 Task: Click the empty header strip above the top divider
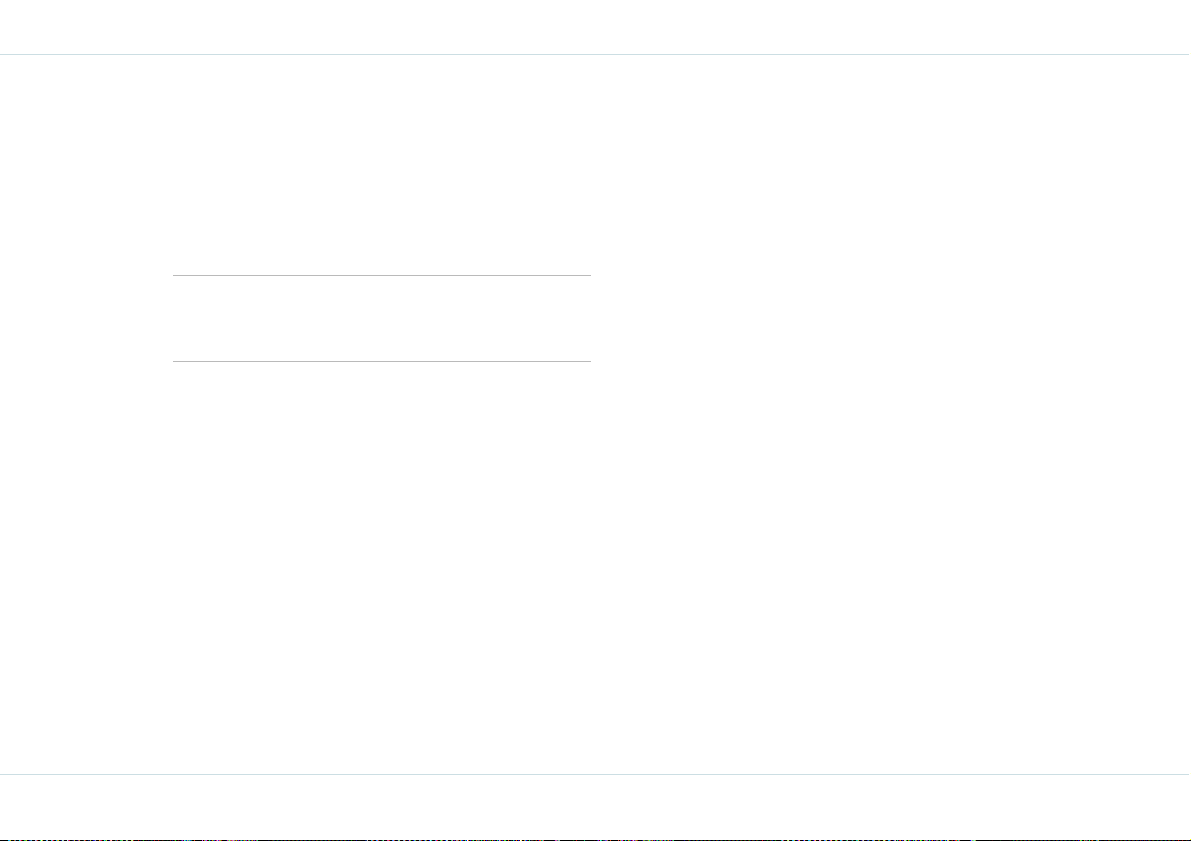point(596,27)
